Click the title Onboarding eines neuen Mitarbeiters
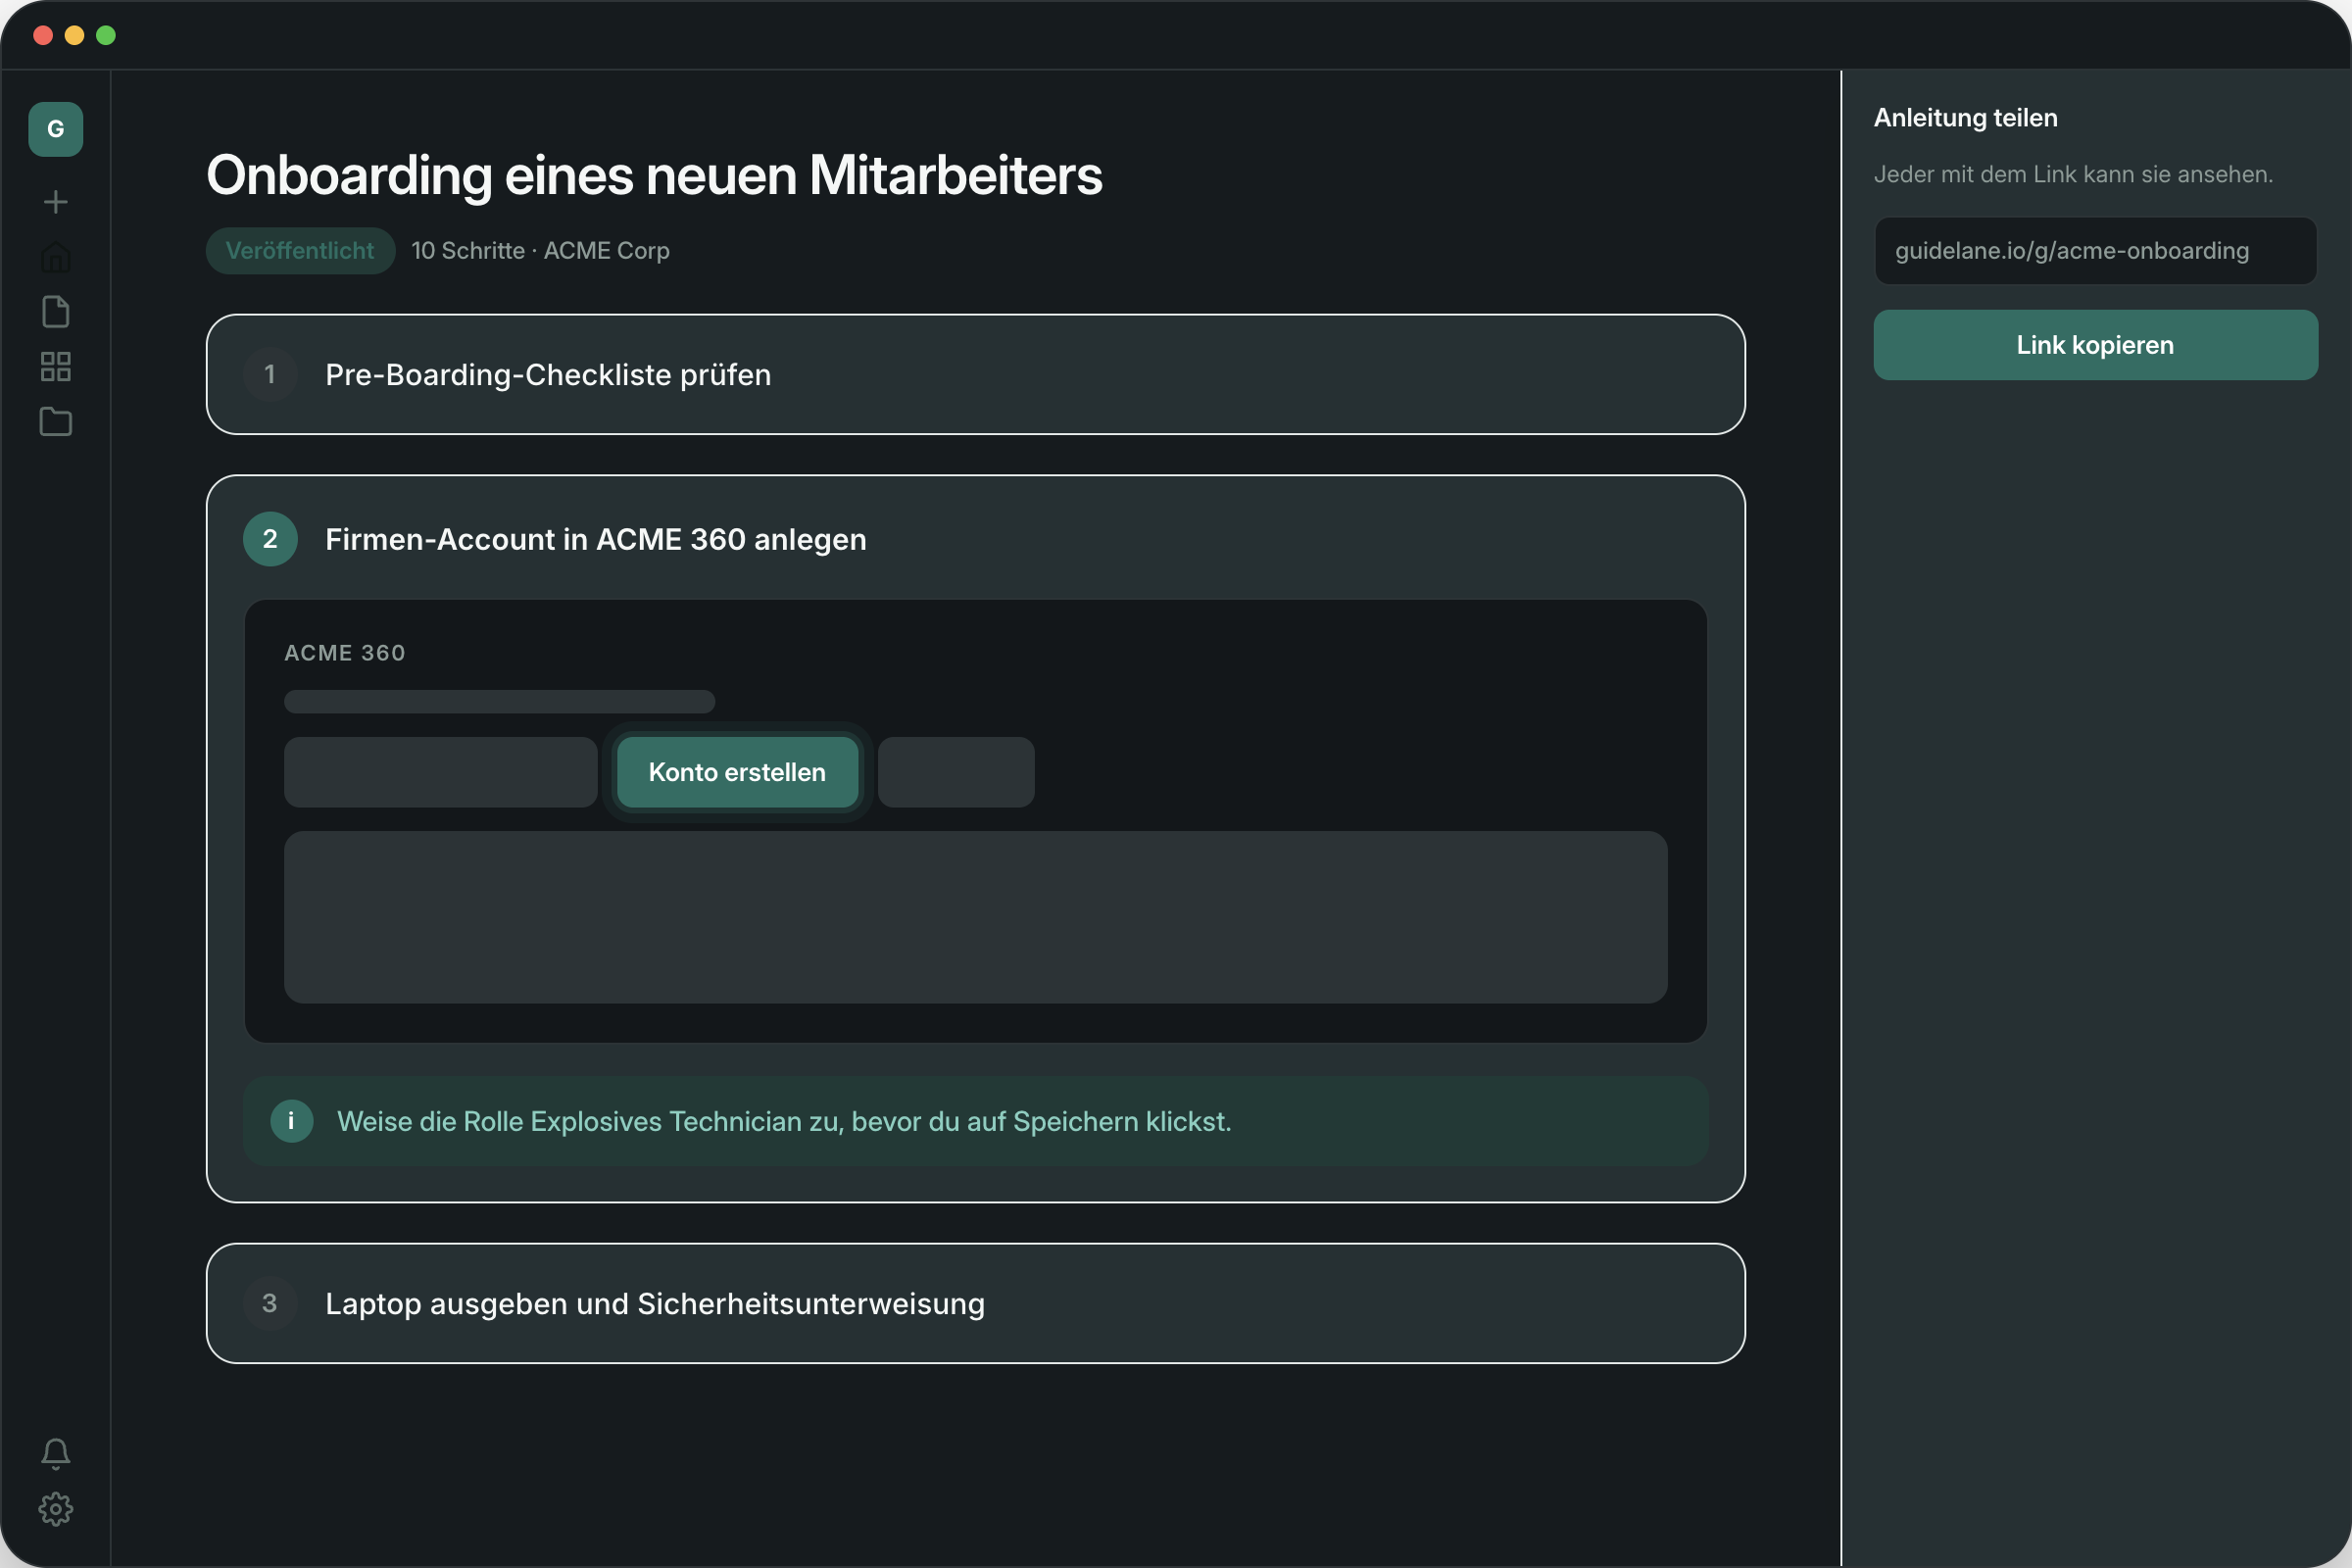Screen dimensions: 2352x1568 click(654, 175)
